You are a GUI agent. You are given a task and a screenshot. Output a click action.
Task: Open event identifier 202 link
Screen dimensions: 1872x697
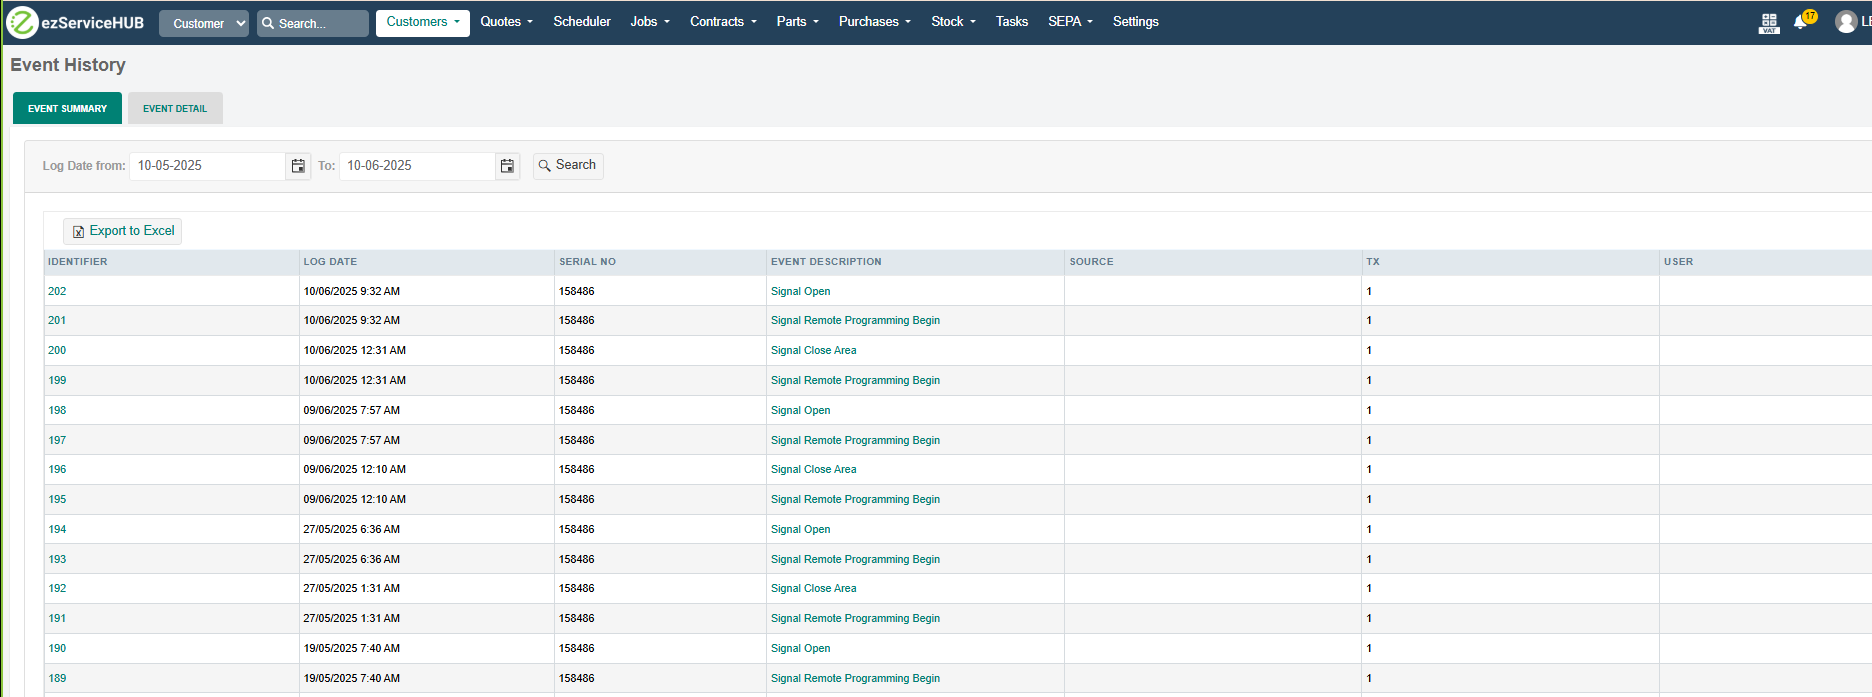(x=57, y=291)
